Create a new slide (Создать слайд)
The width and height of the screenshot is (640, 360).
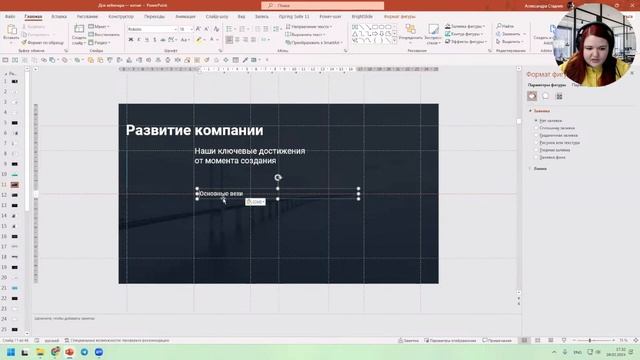click(x=79, y=34)
